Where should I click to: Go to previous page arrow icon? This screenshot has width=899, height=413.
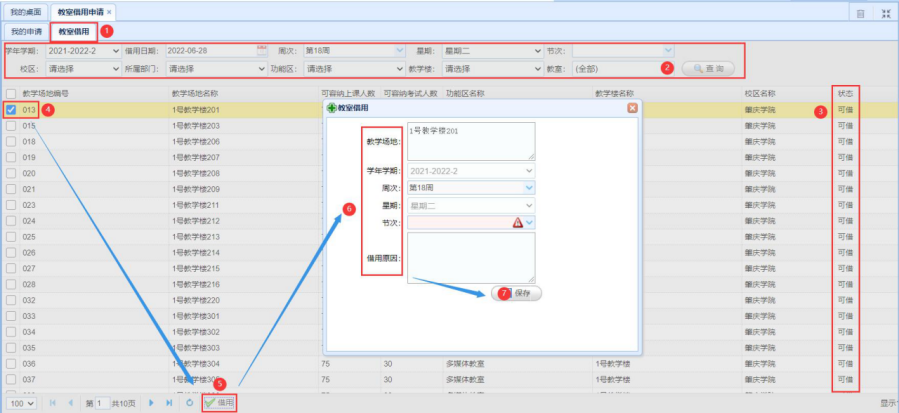pyautogui.click(x=70, y=402)
